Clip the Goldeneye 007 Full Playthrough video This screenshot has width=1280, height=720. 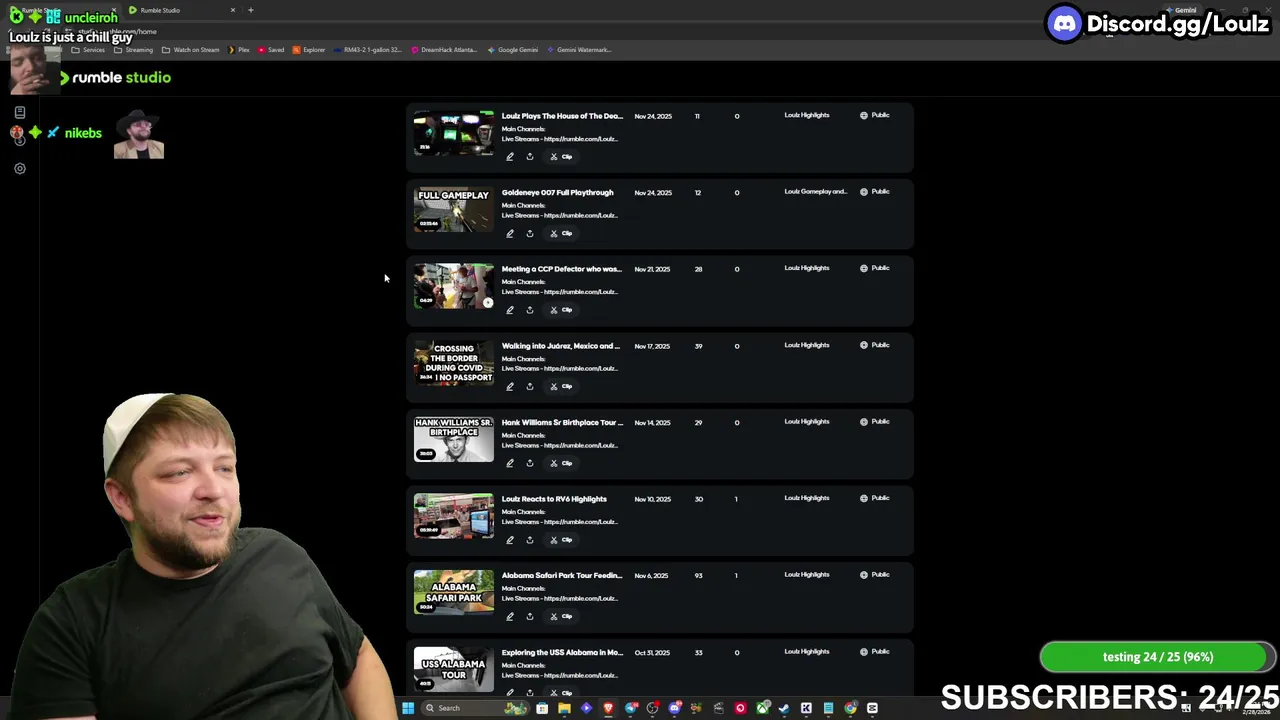tap(561, 234)
